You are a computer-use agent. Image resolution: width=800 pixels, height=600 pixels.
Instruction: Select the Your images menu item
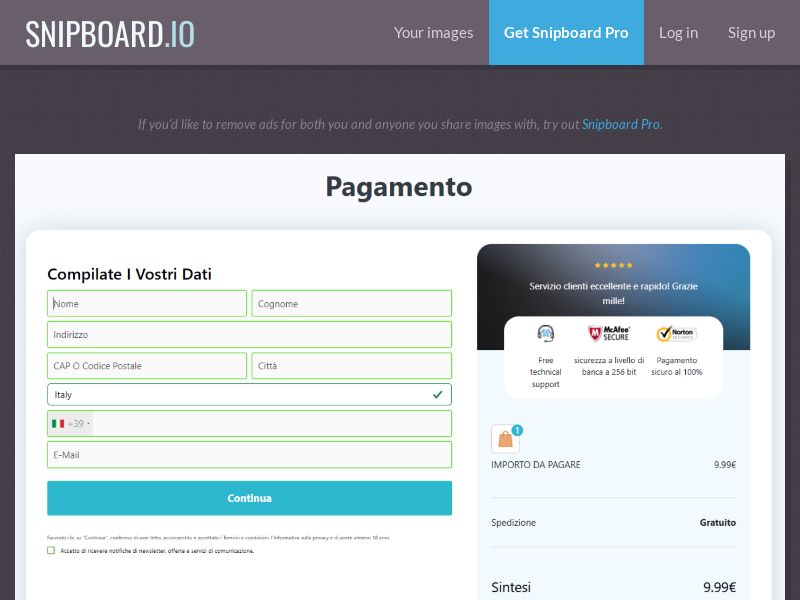[433, 32]
